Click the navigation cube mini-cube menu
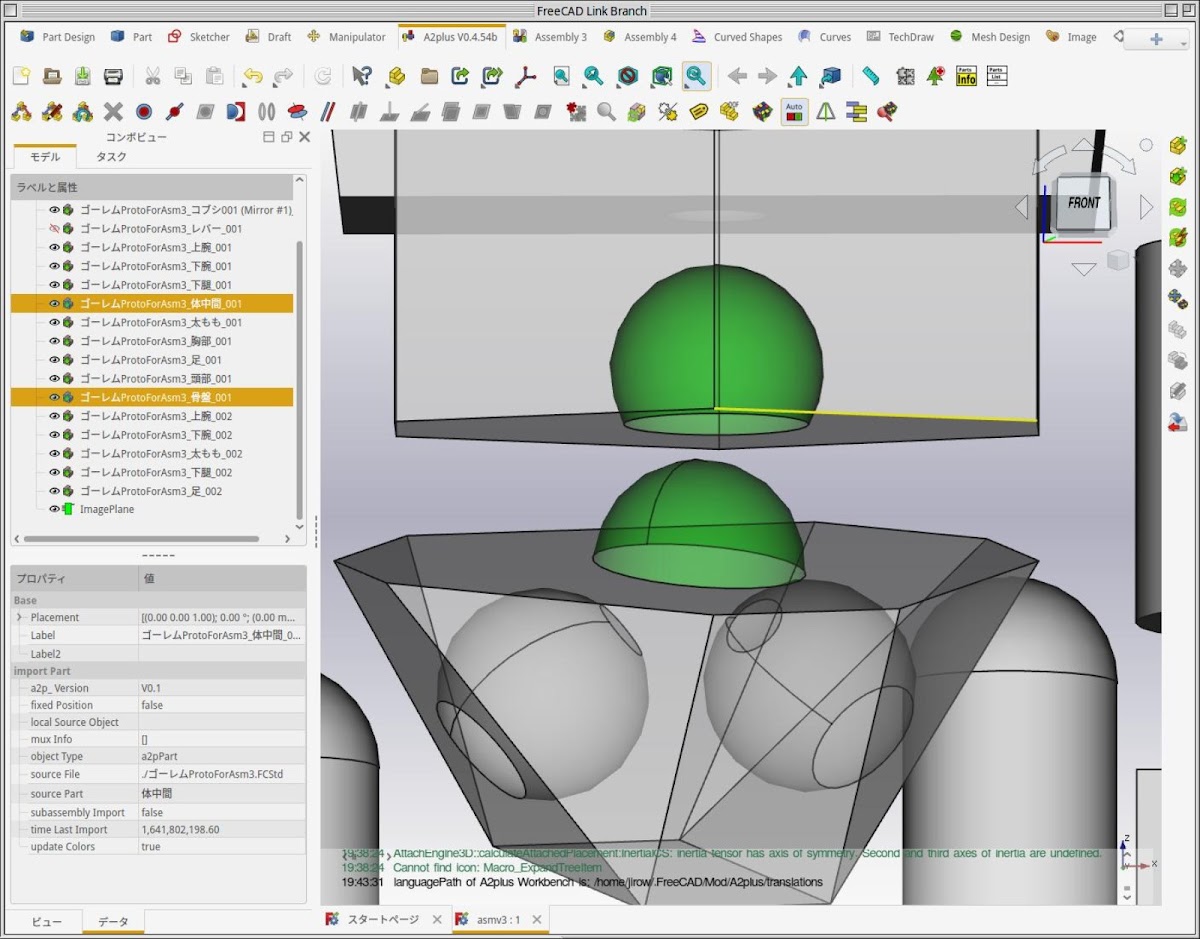This screenshot has width=1200, height=939. [1118, 261]
